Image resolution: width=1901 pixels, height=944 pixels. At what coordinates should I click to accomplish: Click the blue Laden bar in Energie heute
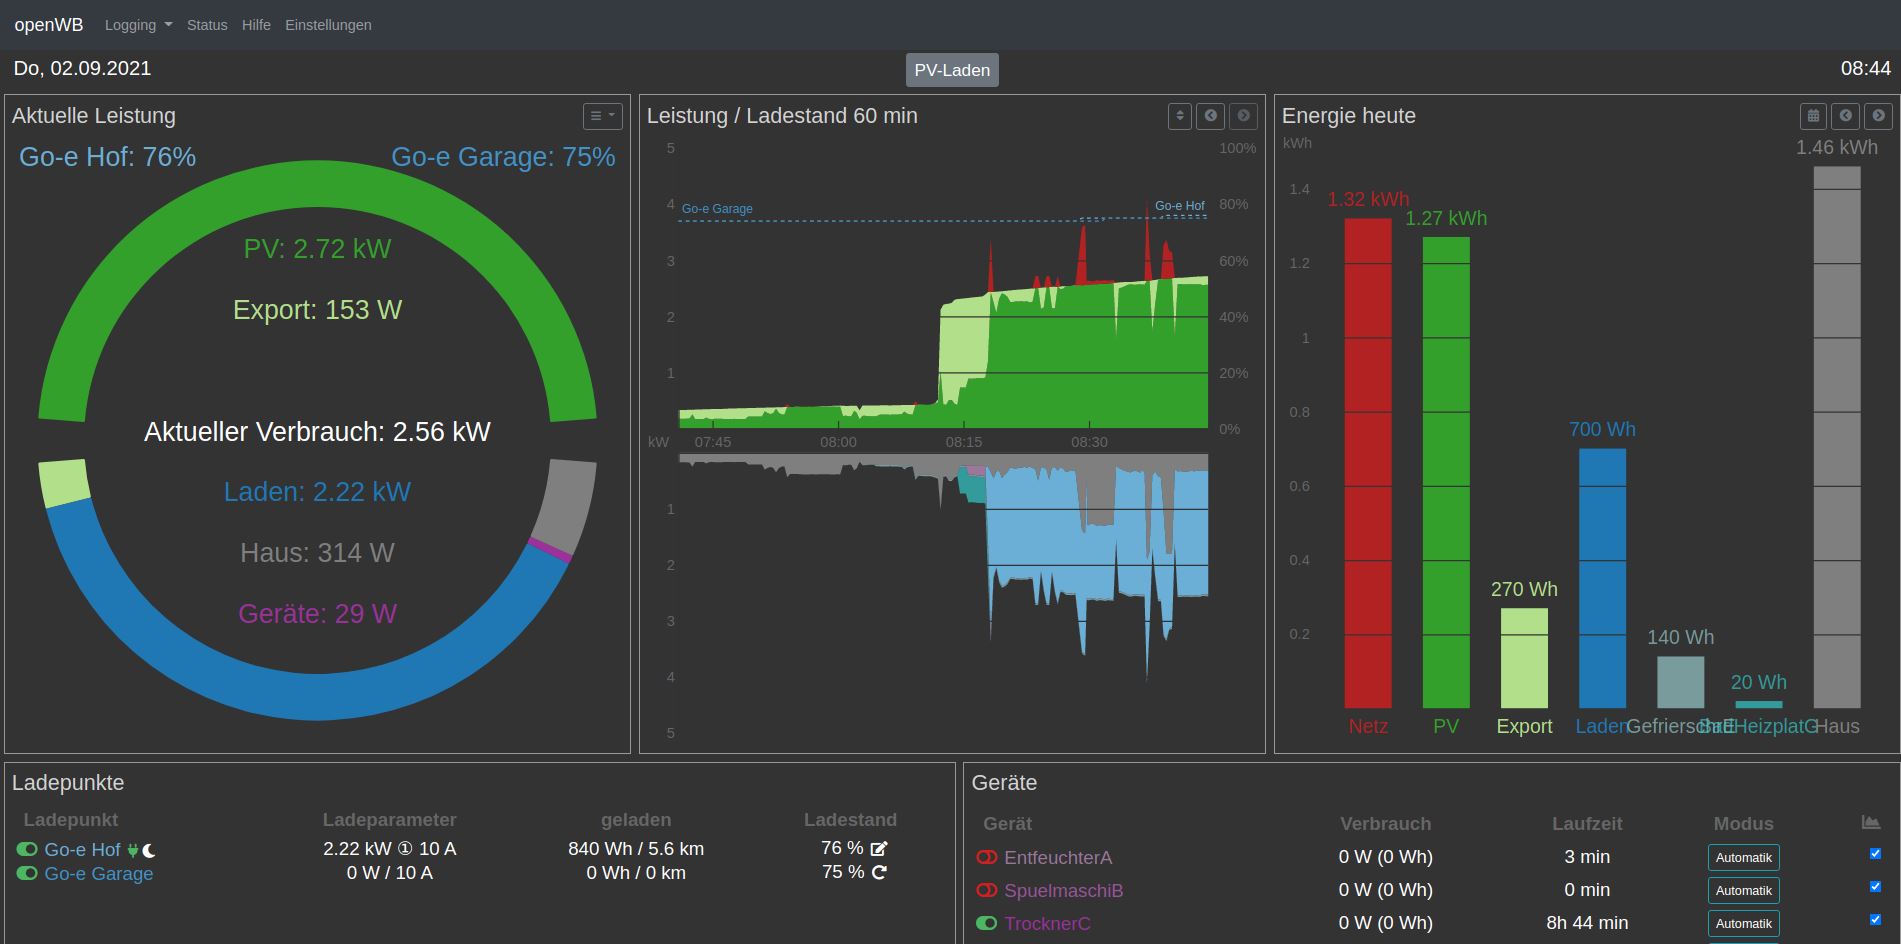pos(1602,578)
